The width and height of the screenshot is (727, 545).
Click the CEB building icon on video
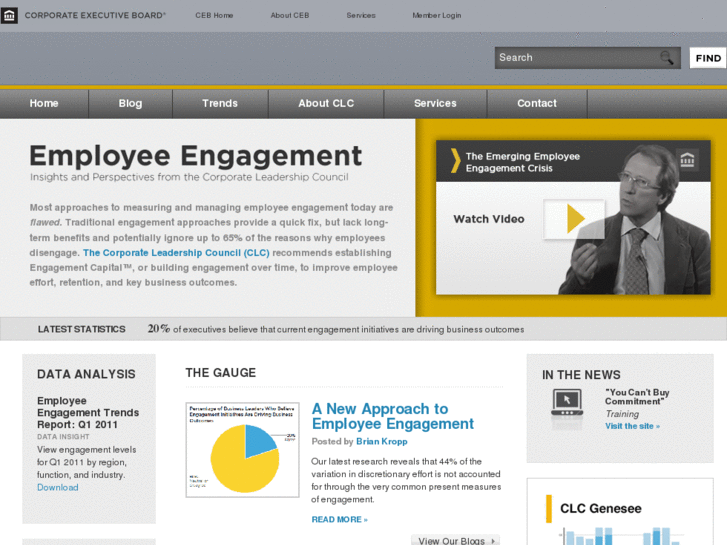(x=687, y=160)
